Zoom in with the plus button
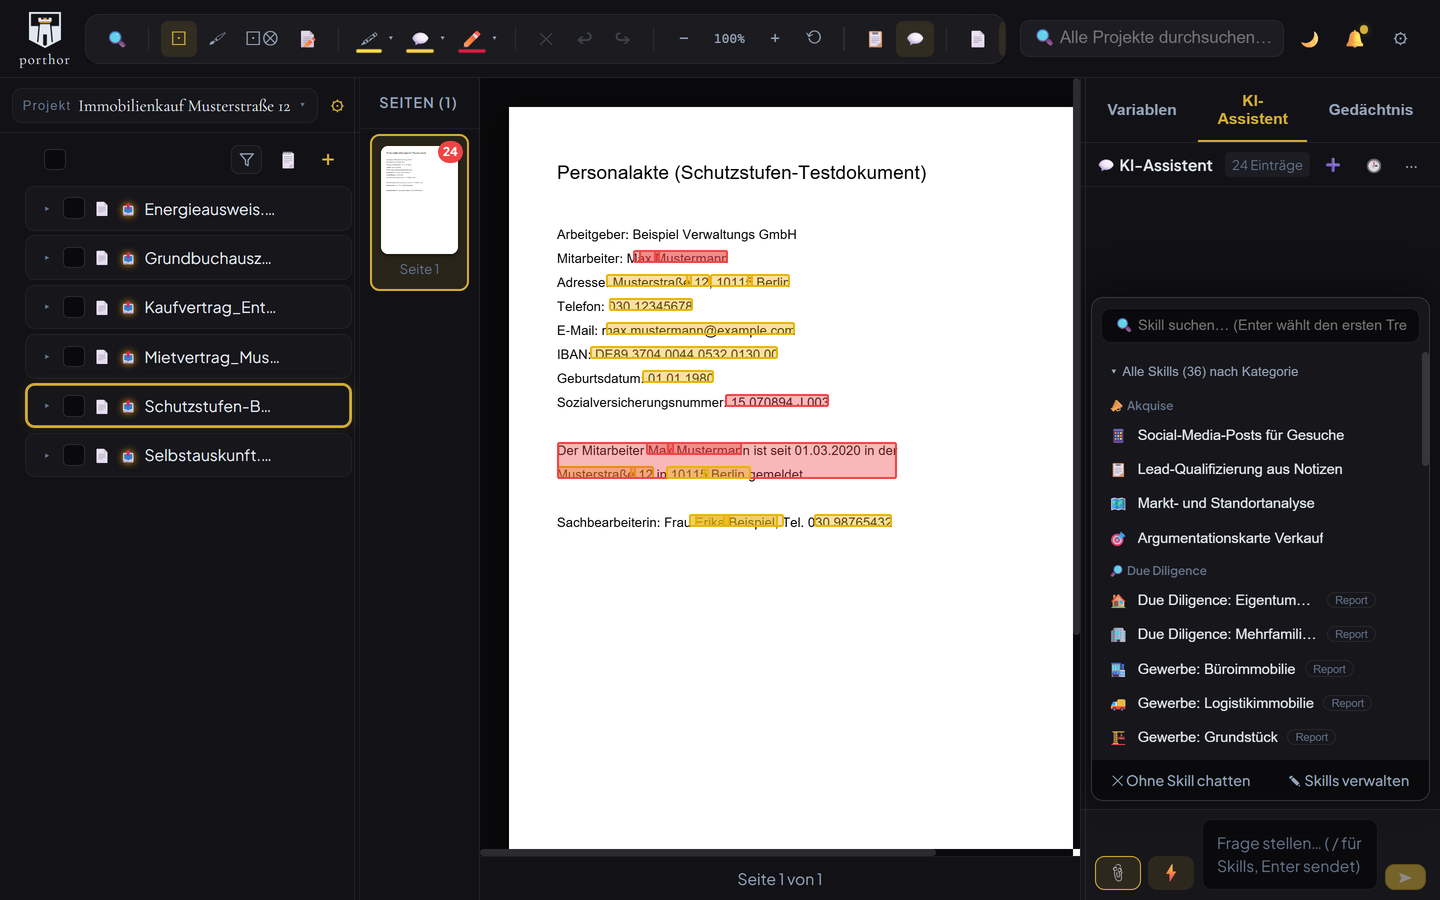The height and width of the screenshot is (900, 1440). [x=775, y=39]
